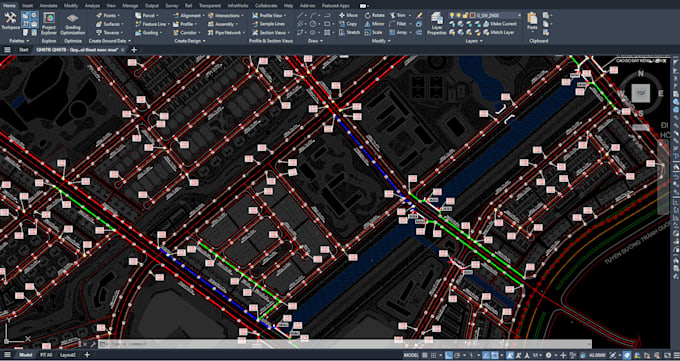Click the Assembly icon
Viewport: 680px width, 361px height.
[x=211, y=24]
